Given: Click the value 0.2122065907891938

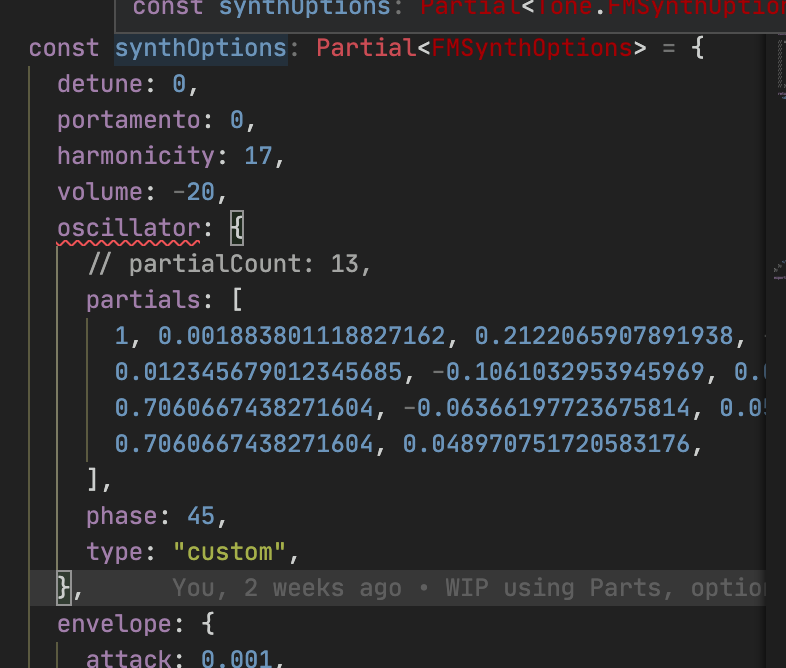Looking at the screenshot, I should [x=604, y=336].
